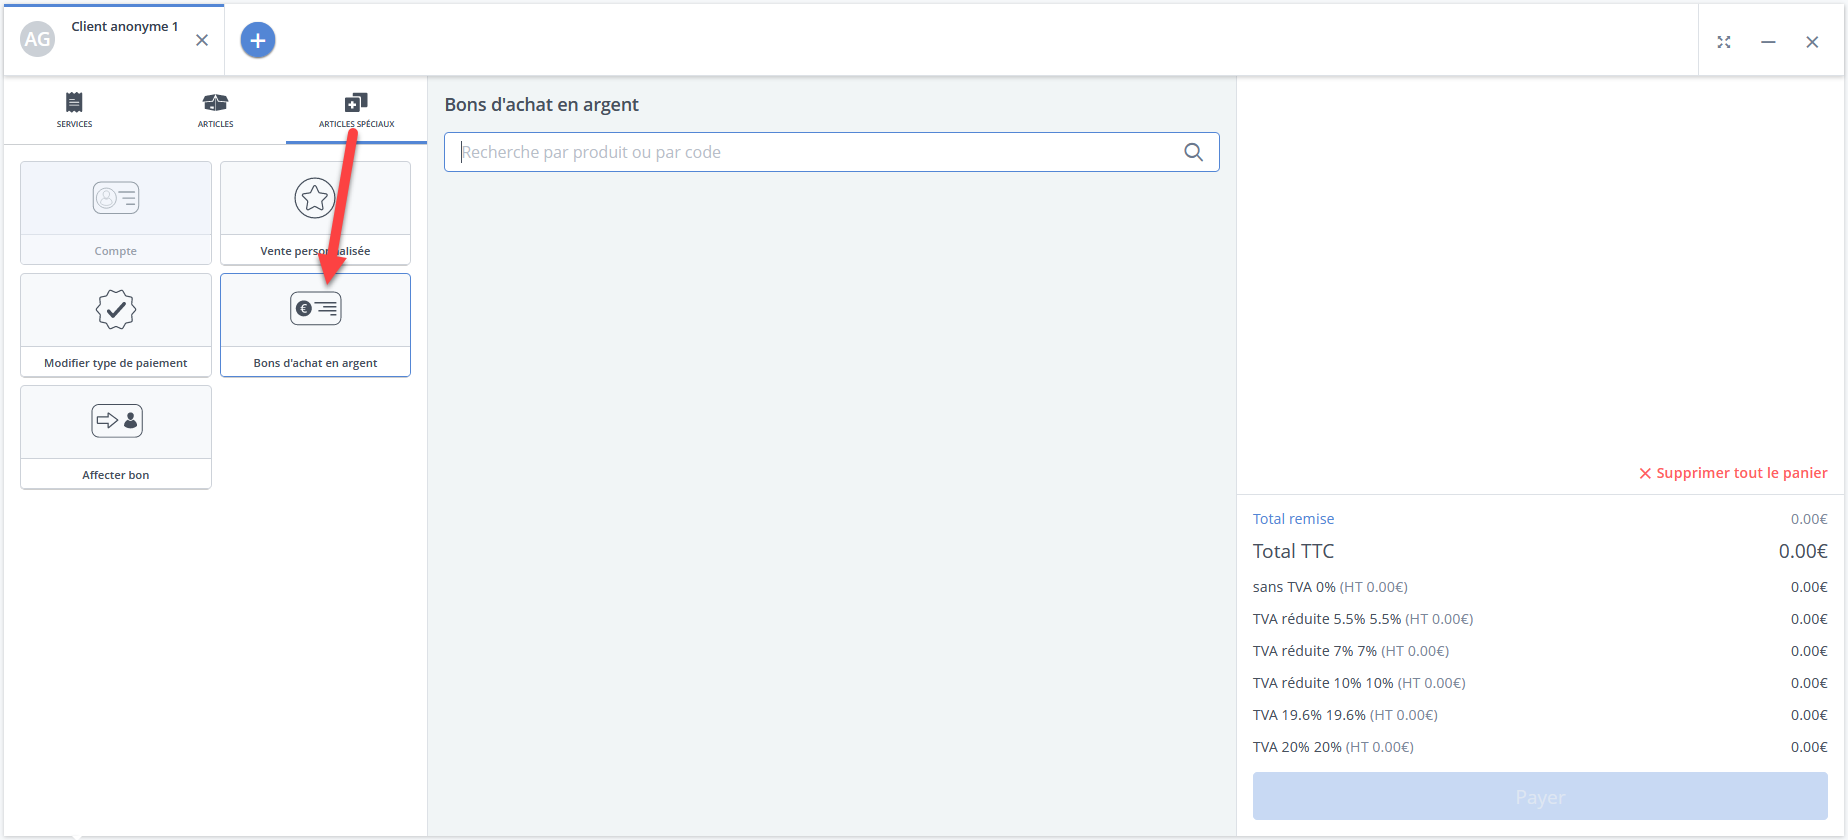Screen dimensions: 1848x840
Task: Click the 'TVA réduite 7%' row
Action: click(1540, 651)
